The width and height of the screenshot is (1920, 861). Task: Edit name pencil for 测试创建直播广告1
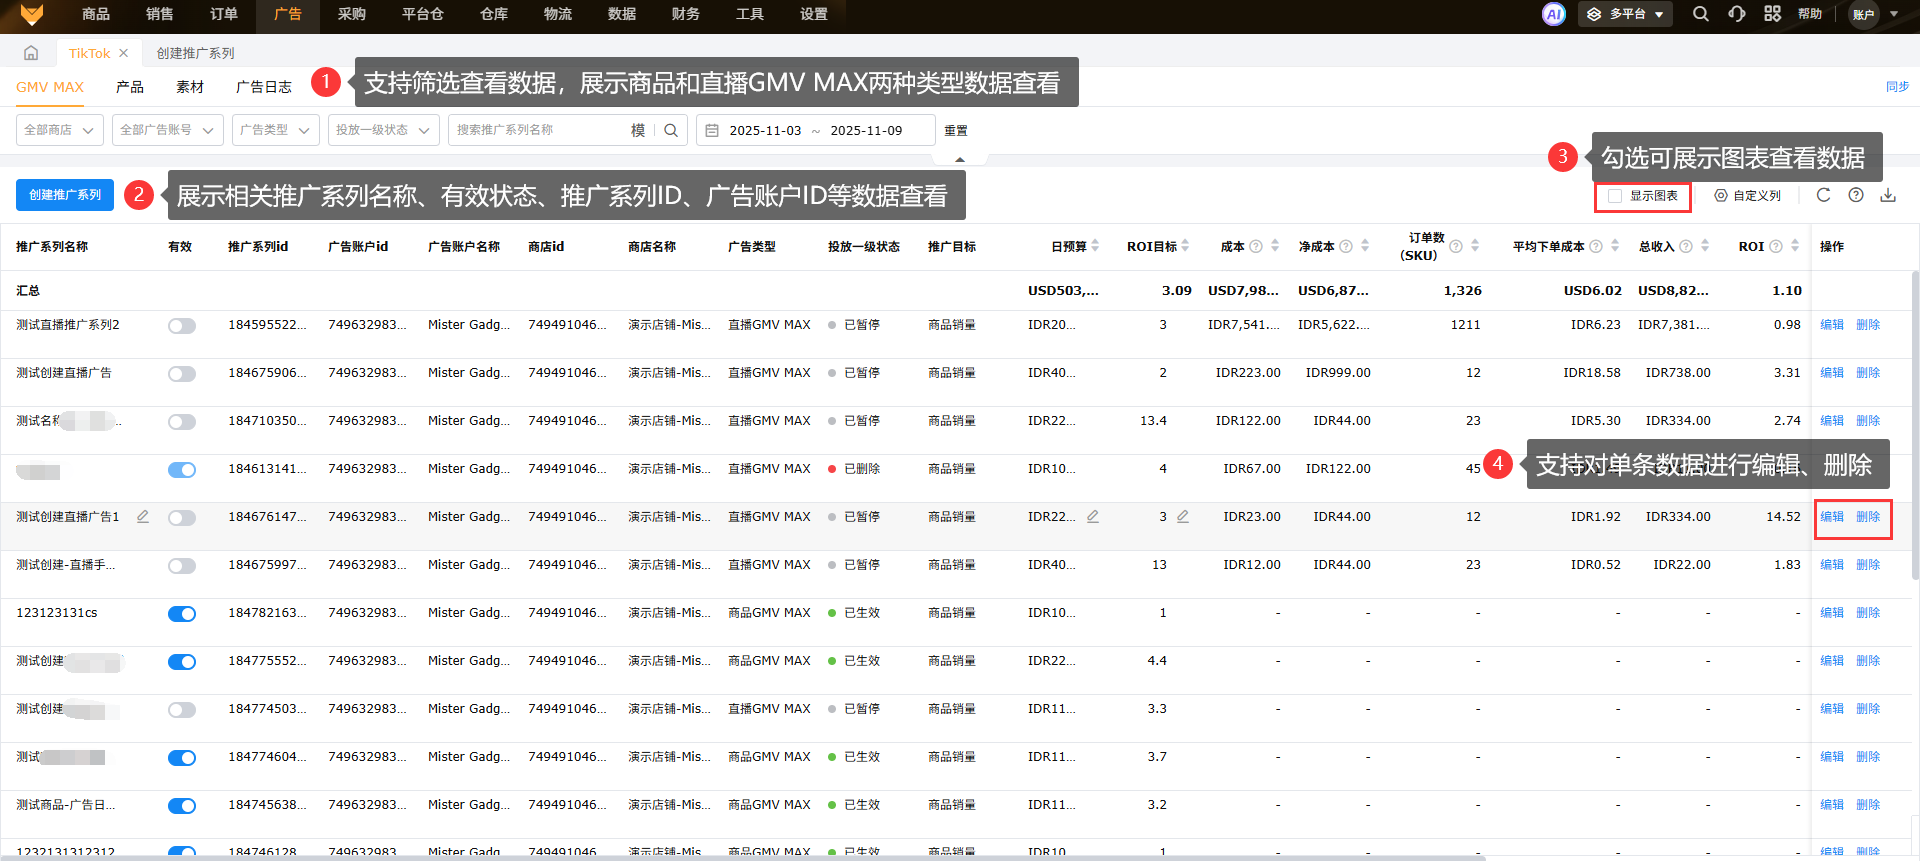click(143, 517)
